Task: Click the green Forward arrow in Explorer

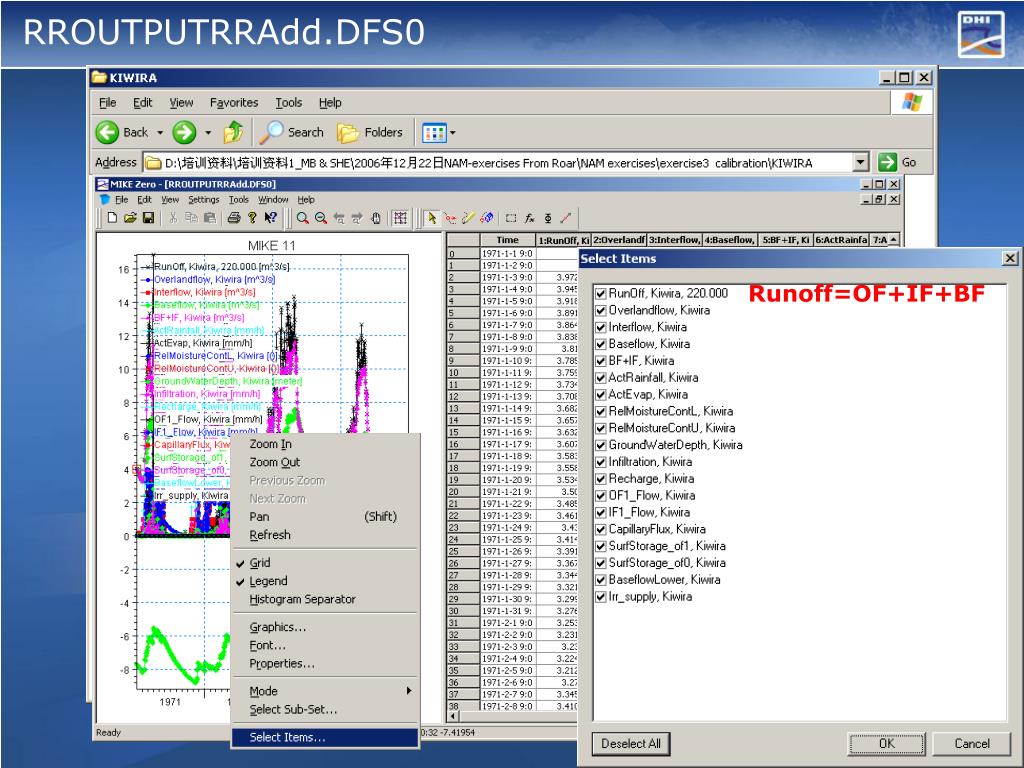Action: [184, 133]
